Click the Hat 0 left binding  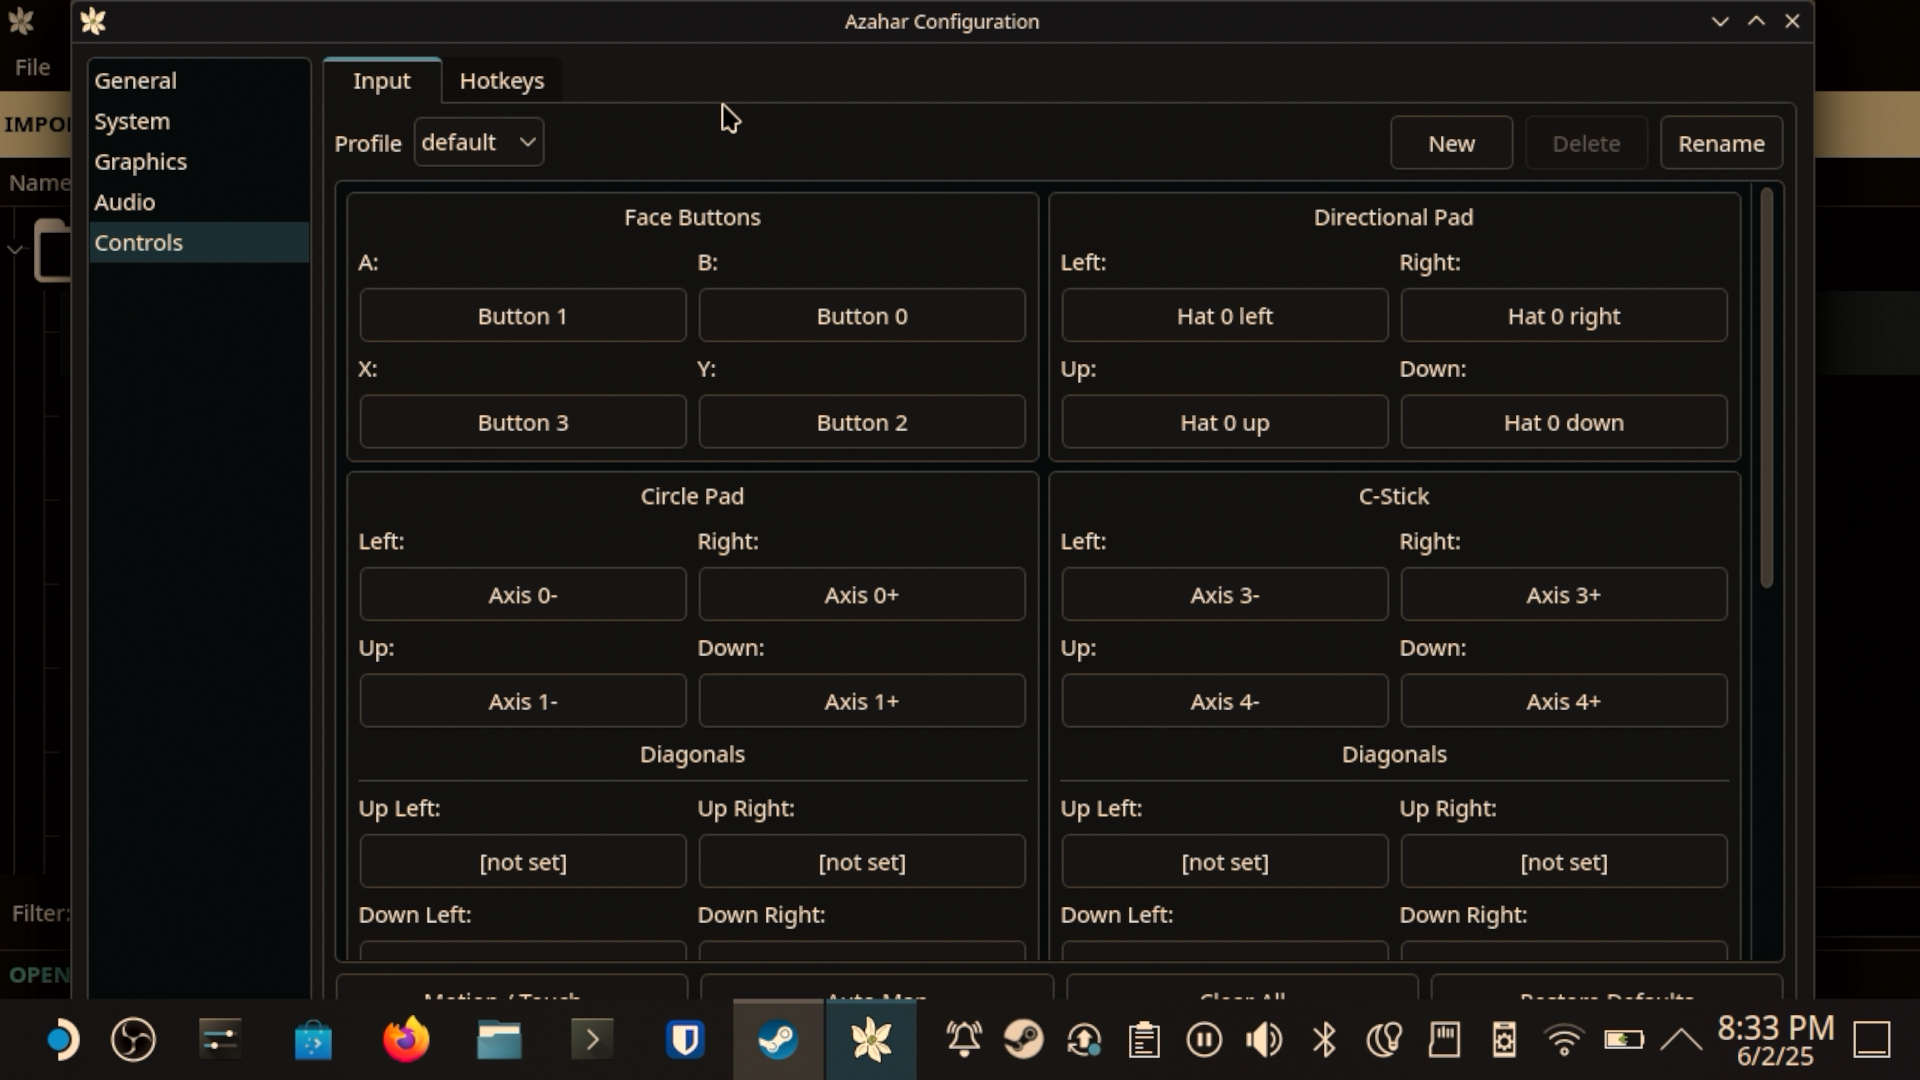tap(1225, 316)
